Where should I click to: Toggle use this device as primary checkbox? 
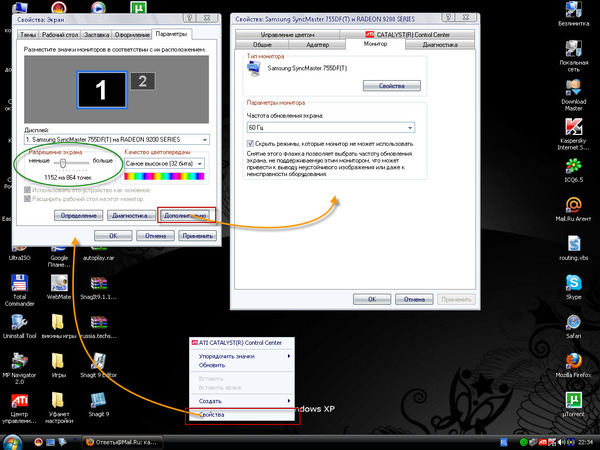click(x=27, y=190)
